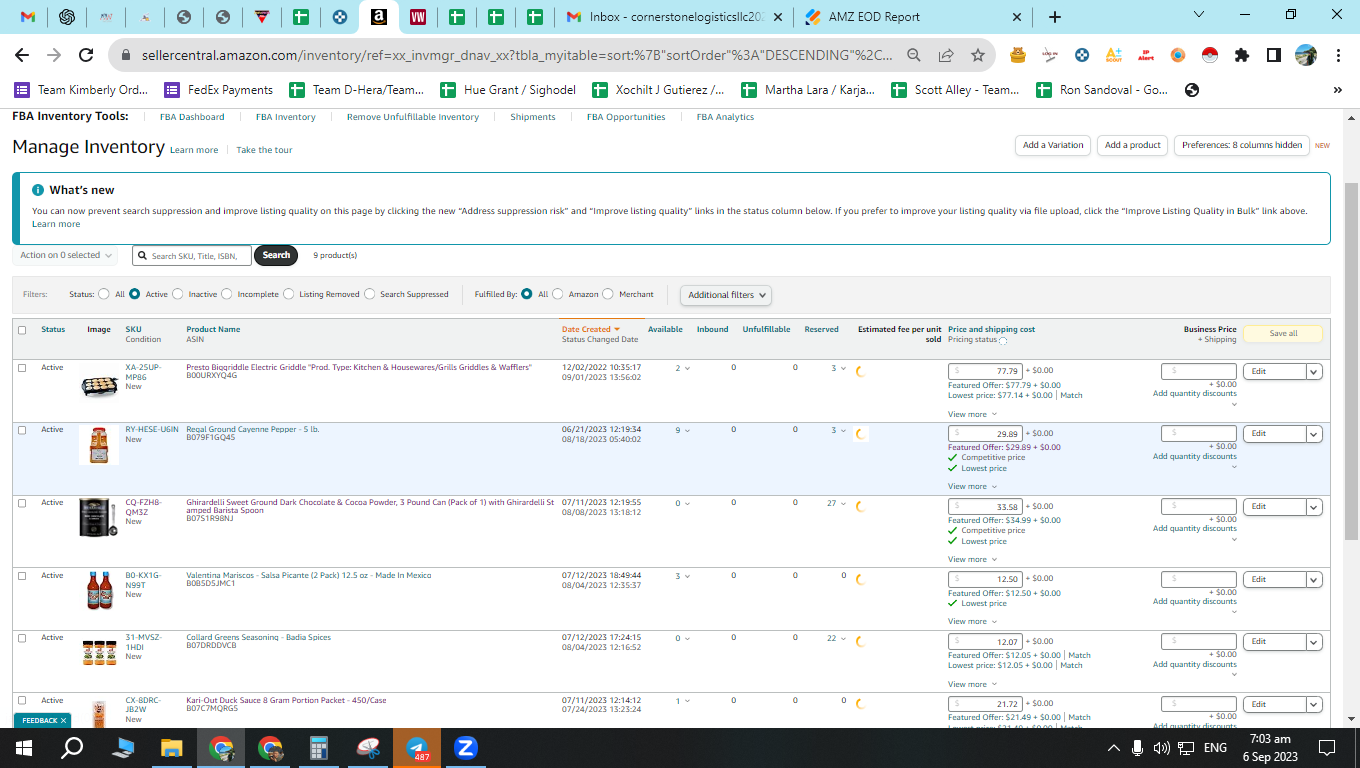Open Valentina Mariscos Salsa Picante product link
This screenshot has width=1360, height=768.
click(x=309, y=575)
